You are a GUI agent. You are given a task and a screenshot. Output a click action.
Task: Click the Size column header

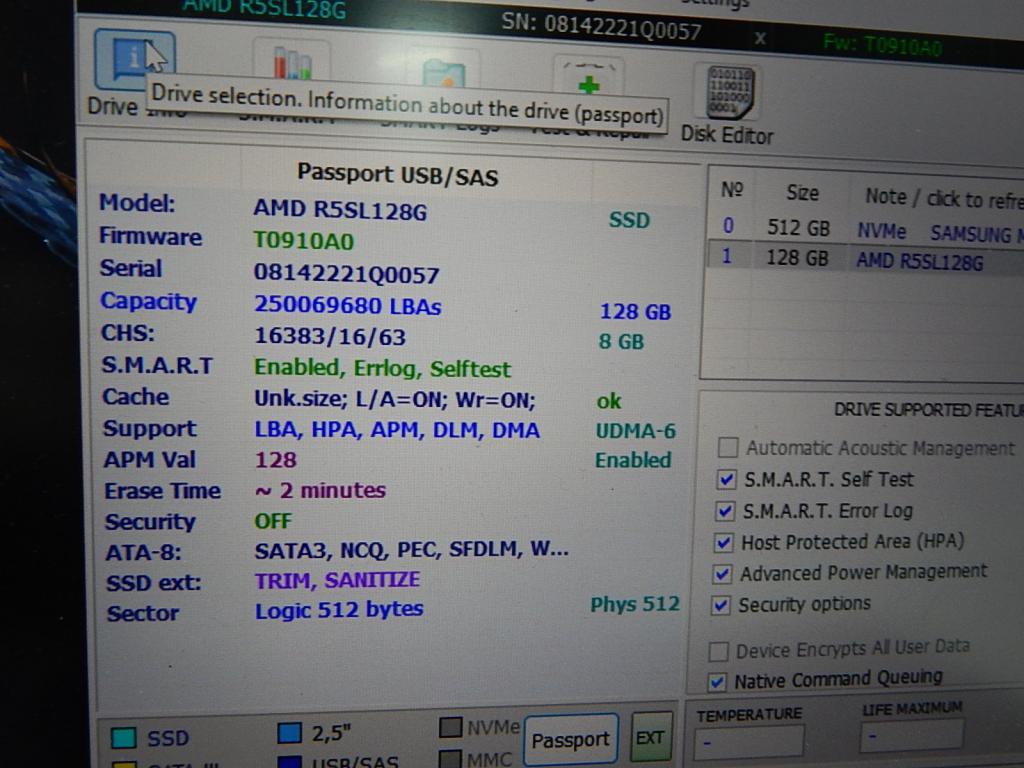point(802,193)
